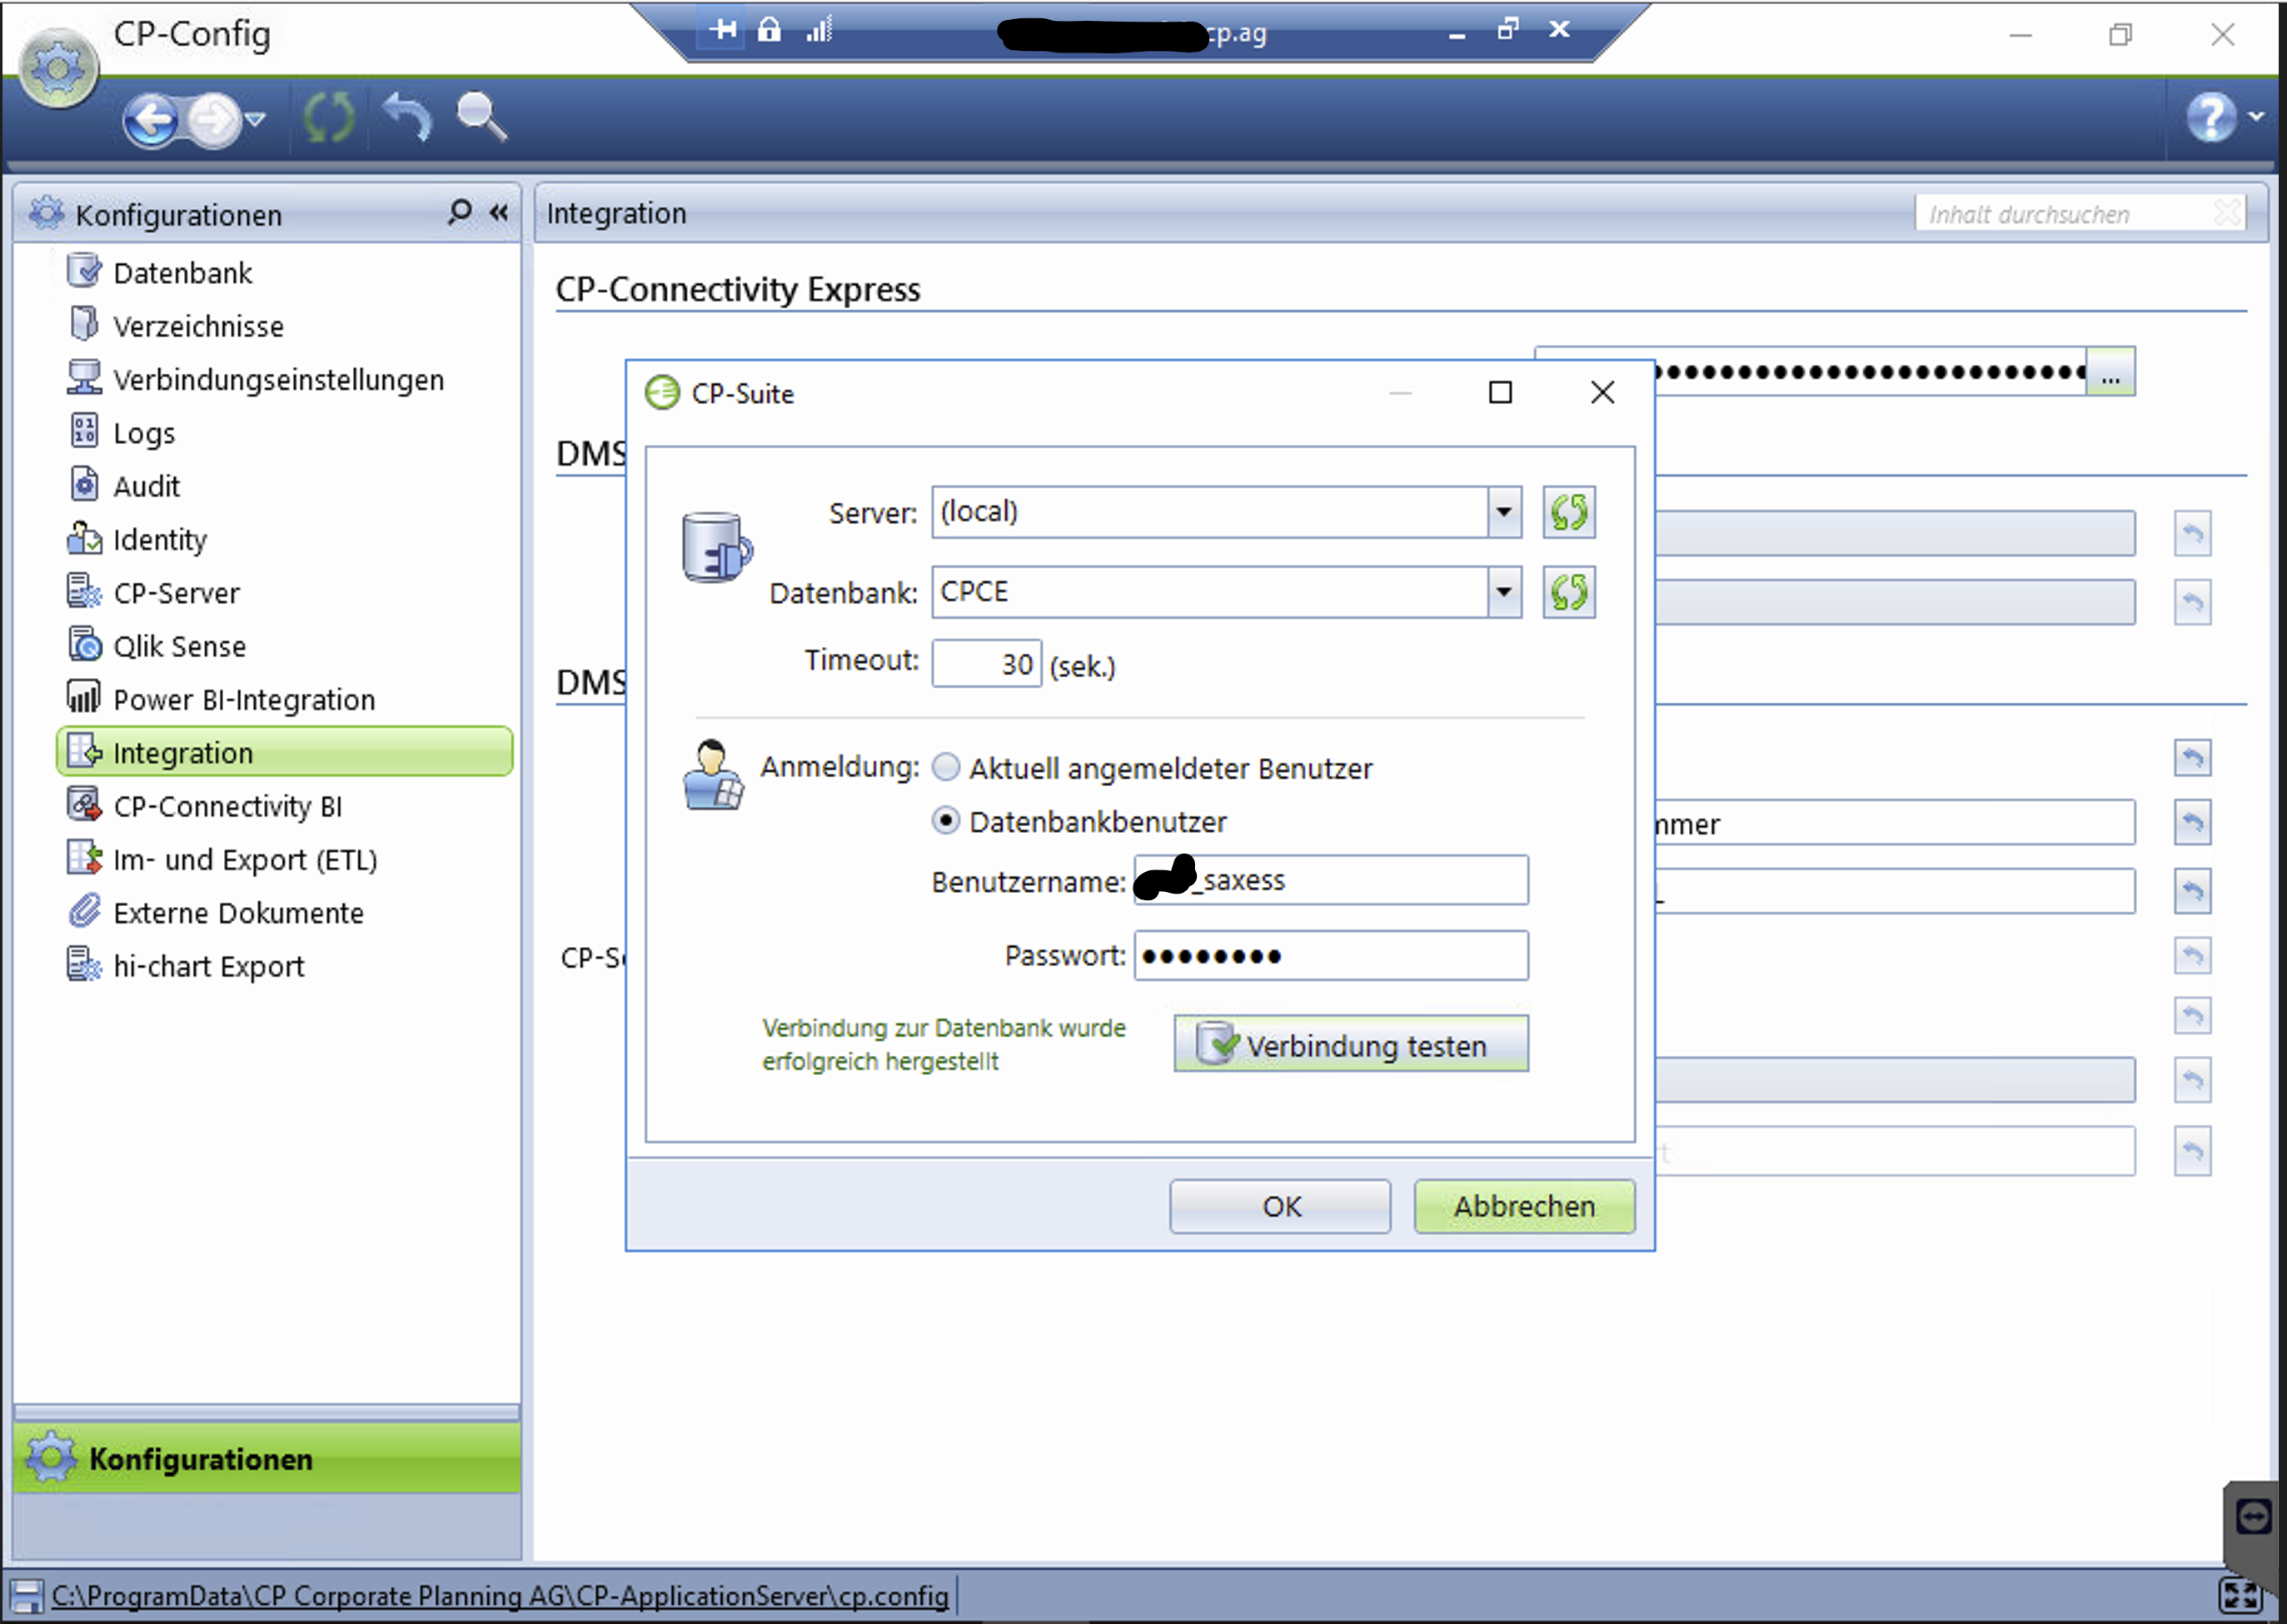Viewport: 2287px width, 1624px height.
Task: Confirm dialog with OK
Action: [x=1280, y=1206]
